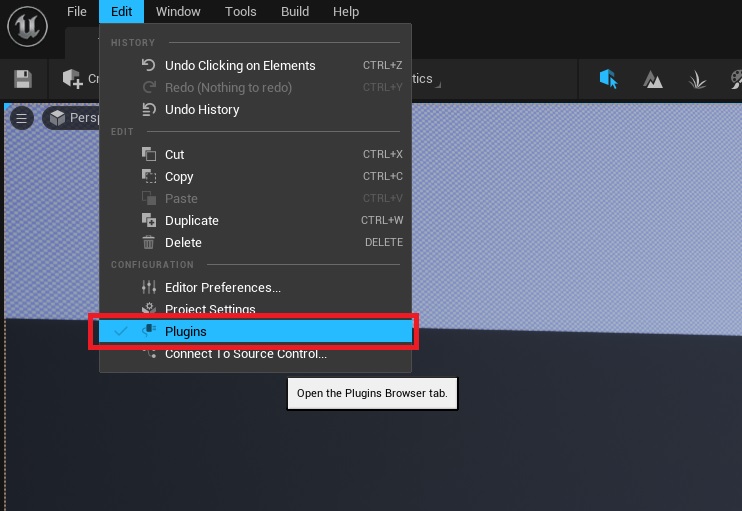Screen dimensions: 742x511
Task: Open the Perspective view mode dropdown
Action: coord(72,118)
